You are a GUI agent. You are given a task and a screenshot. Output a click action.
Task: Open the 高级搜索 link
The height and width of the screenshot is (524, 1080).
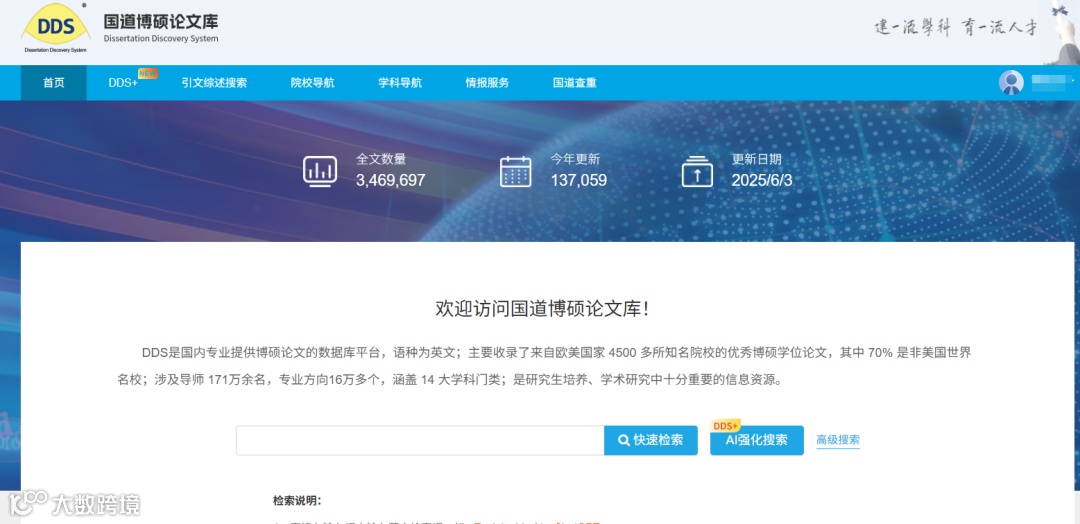[x=838, y=440]
